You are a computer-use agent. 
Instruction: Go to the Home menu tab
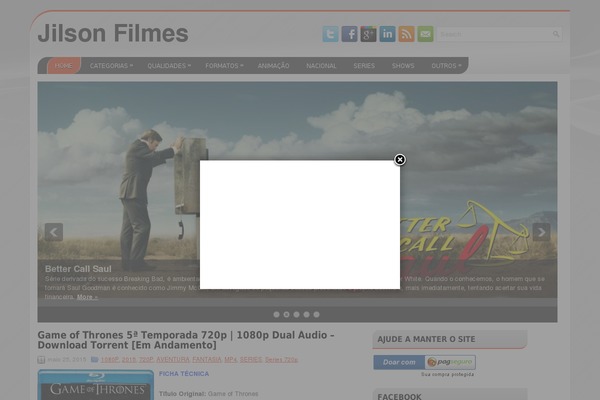coord(64,65)
